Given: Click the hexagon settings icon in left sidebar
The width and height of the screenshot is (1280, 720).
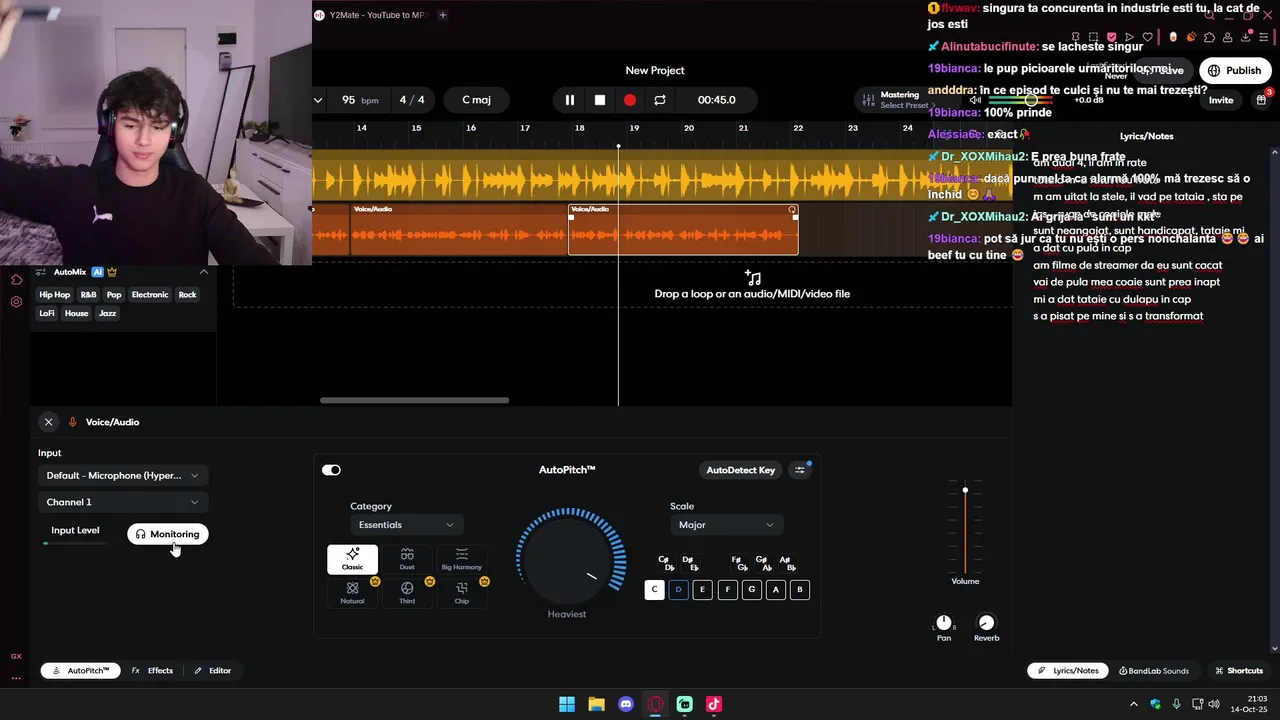Looking at the screenshot, I should 16,302.
